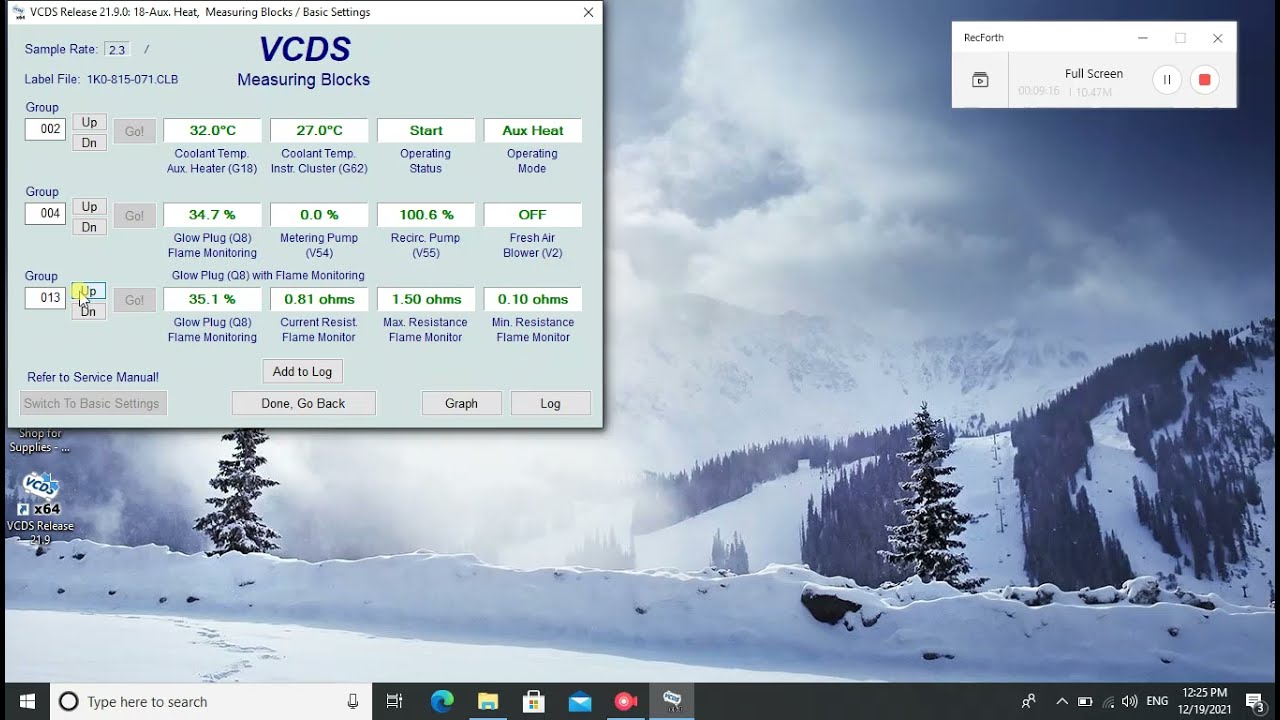This screenshot has width=1280, height=720.
Task: Open Mail app from taskbar
Action: point(580,702)
